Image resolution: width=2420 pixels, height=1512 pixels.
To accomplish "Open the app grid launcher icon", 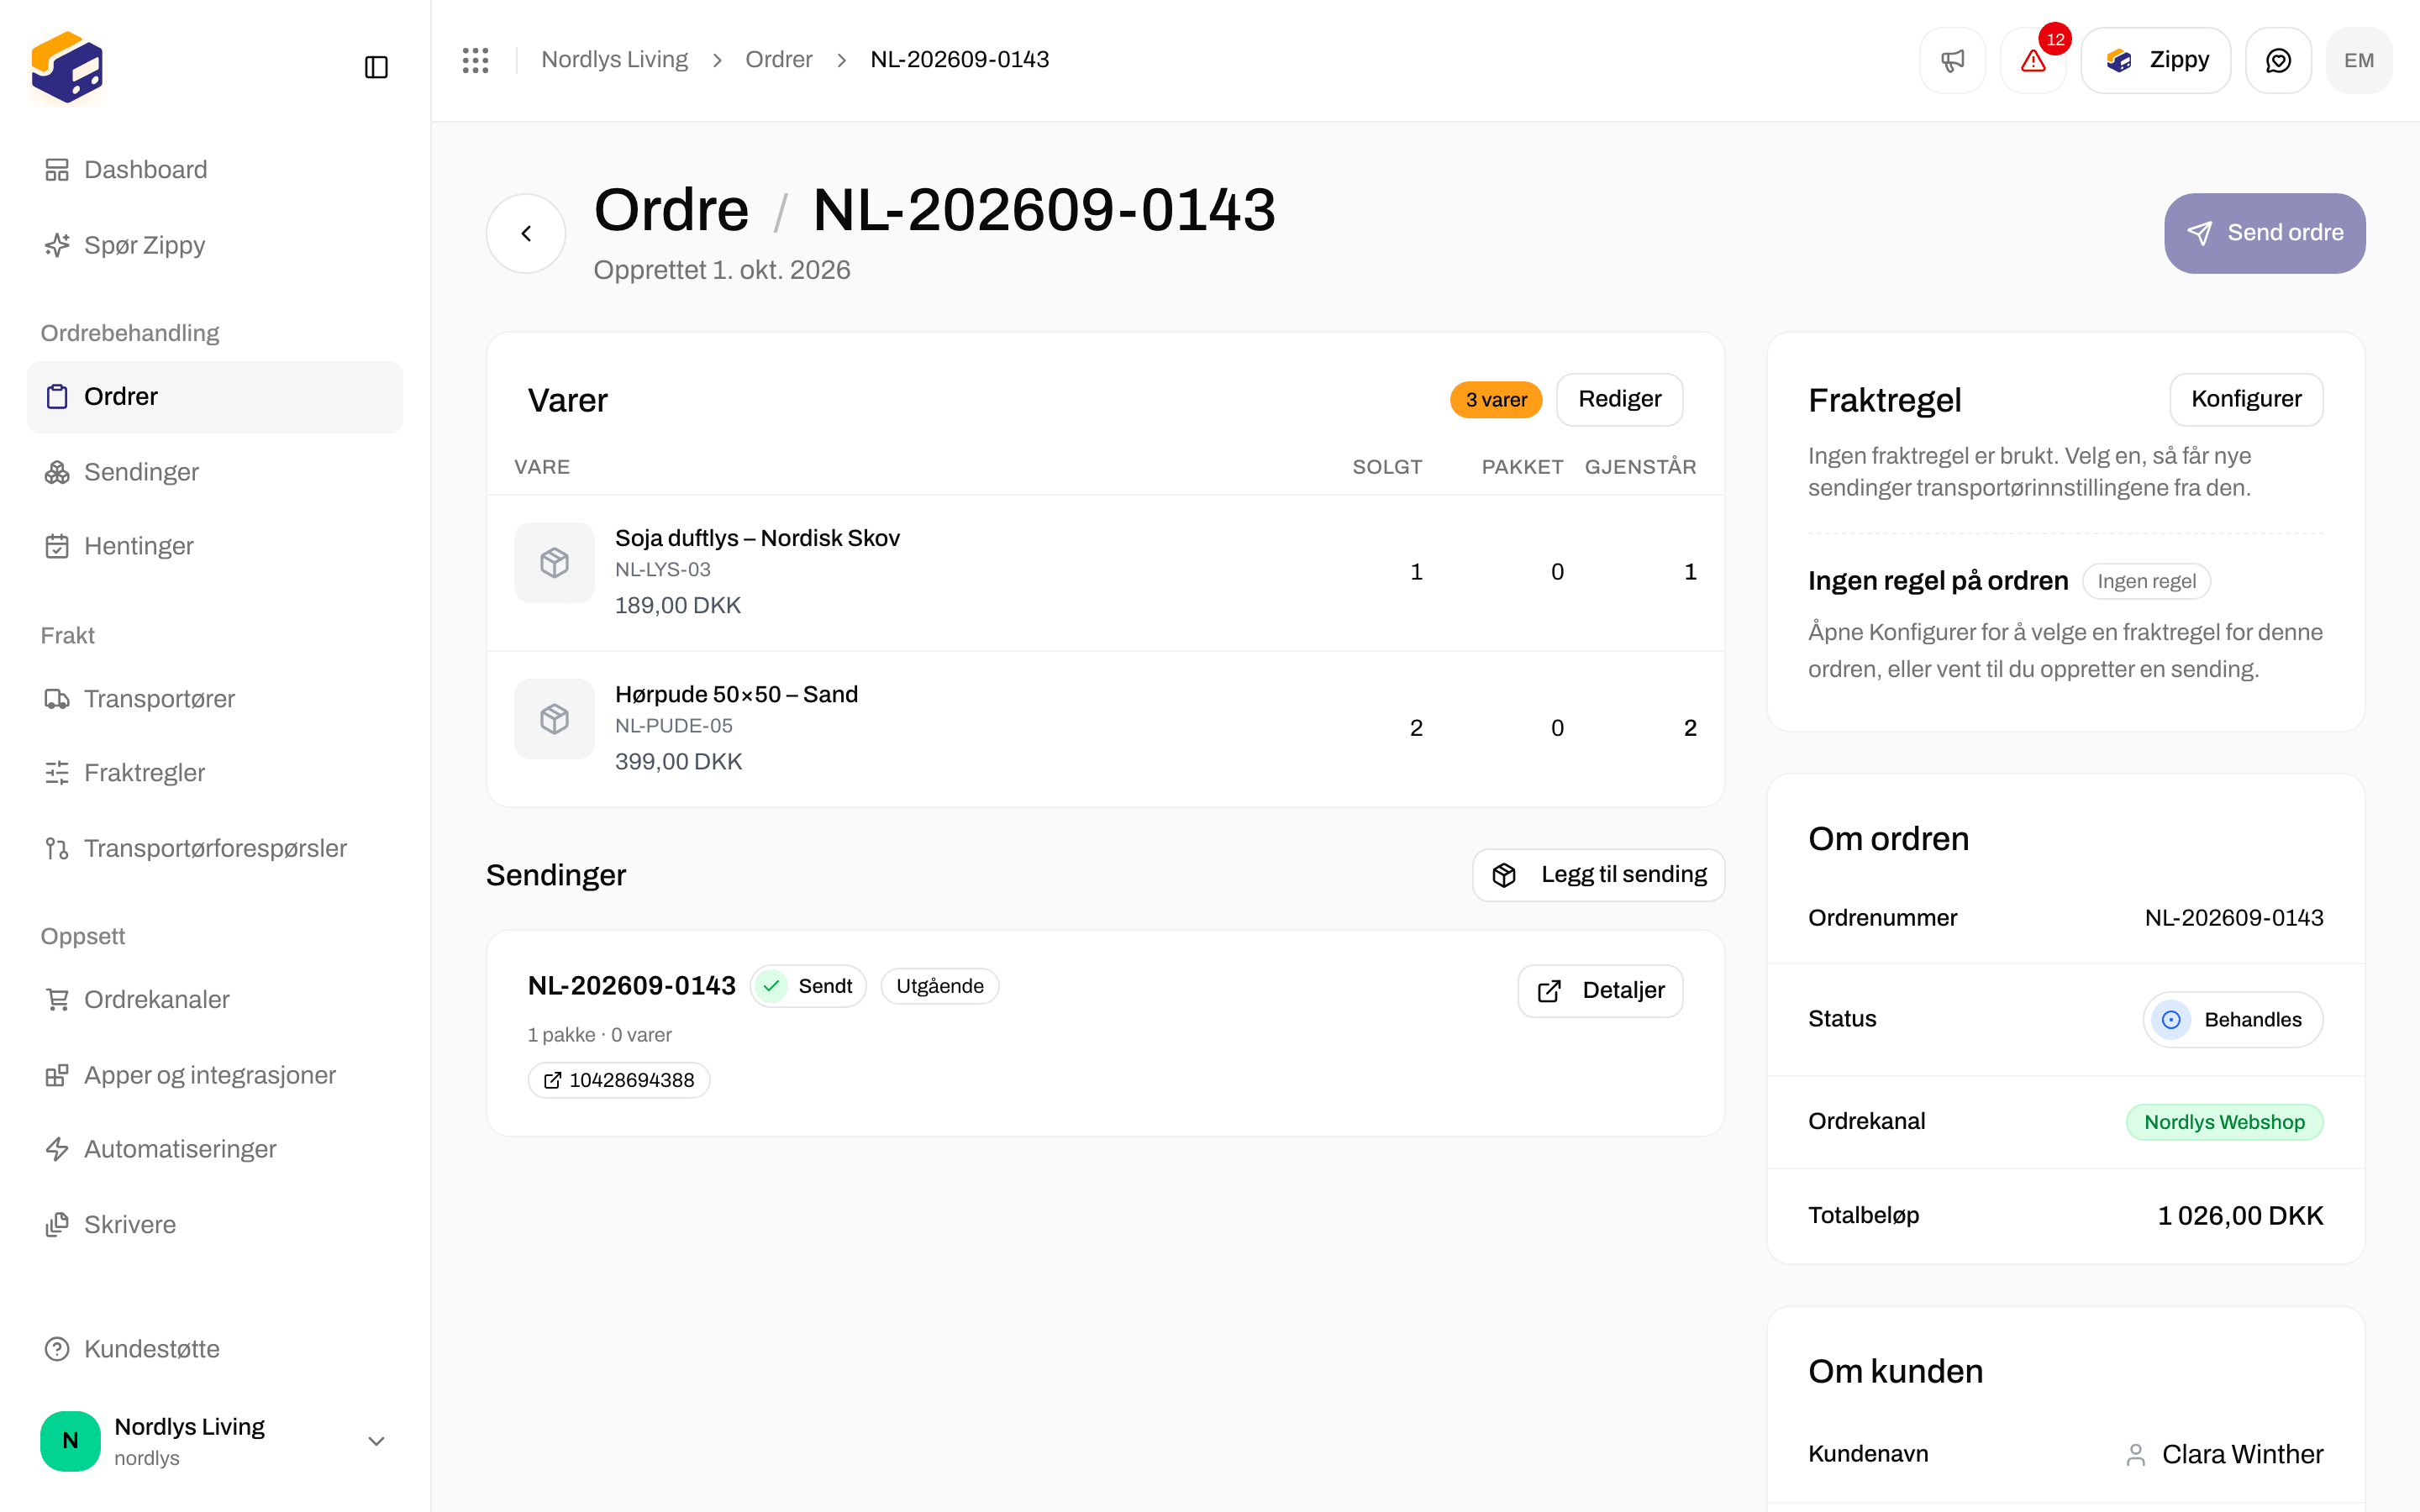I will tap(475, 60).
